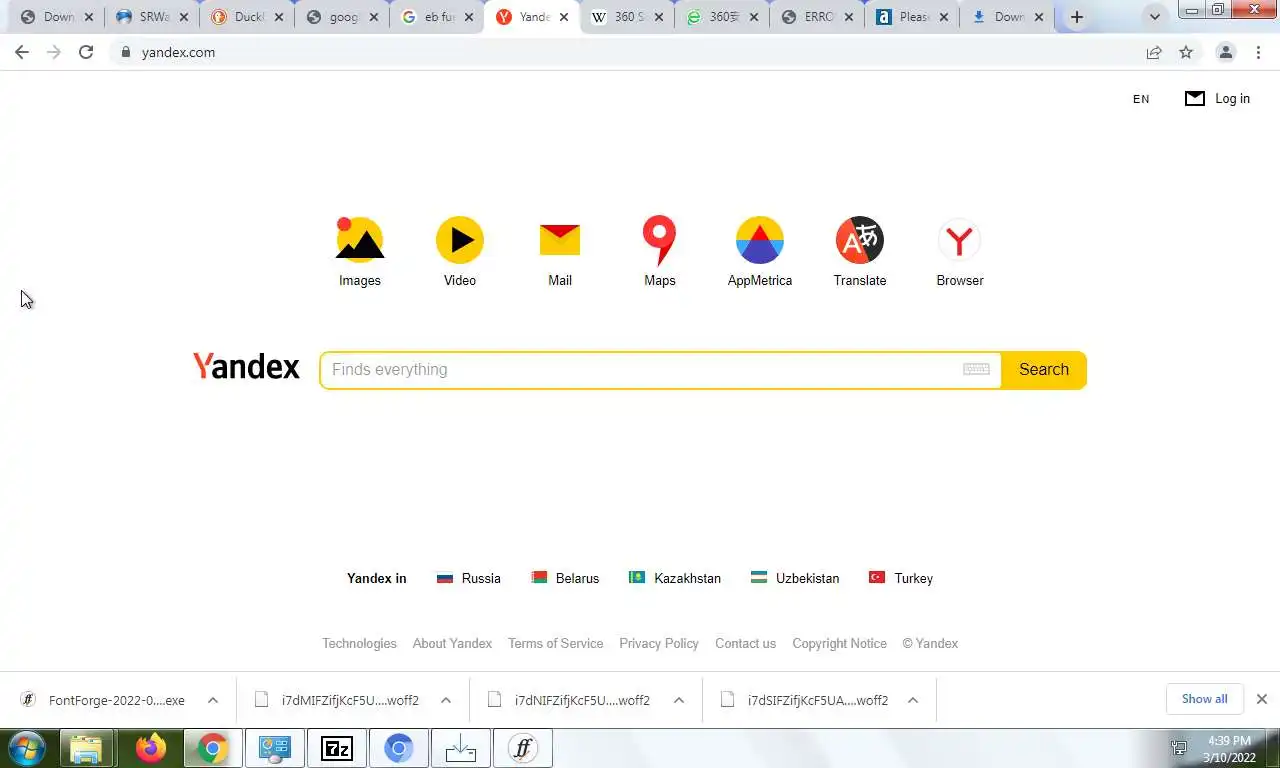
Task: Open the Technologies footer link
Action: [359, 643]
